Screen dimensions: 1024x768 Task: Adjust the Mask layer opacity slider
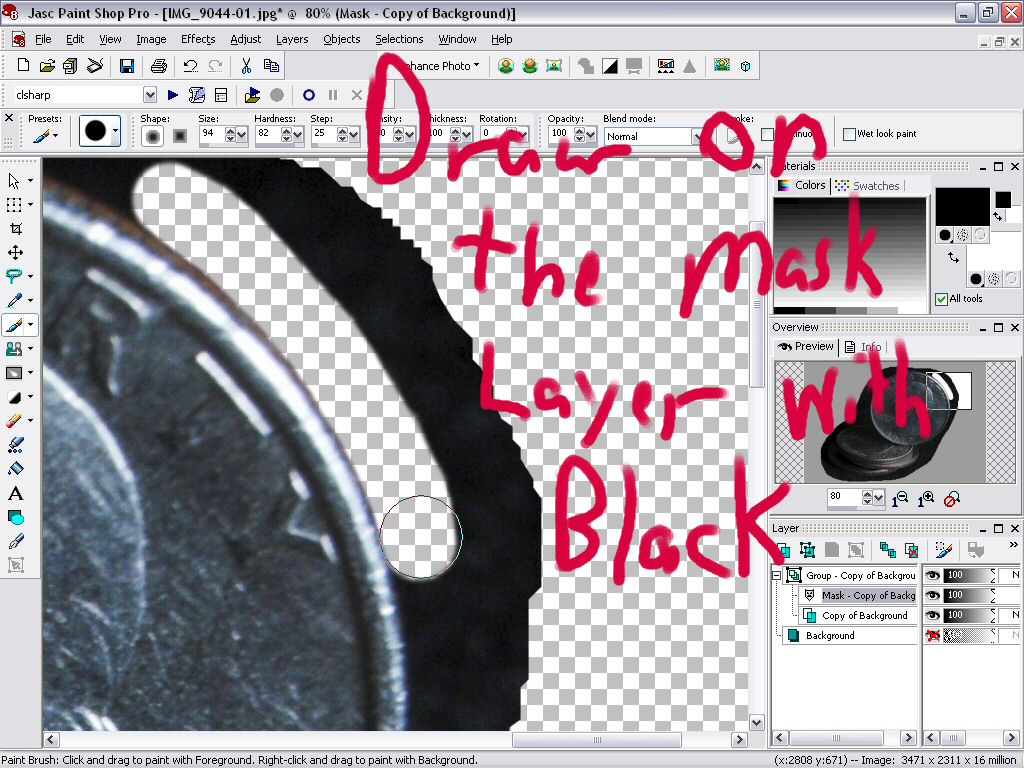point(970,595)
